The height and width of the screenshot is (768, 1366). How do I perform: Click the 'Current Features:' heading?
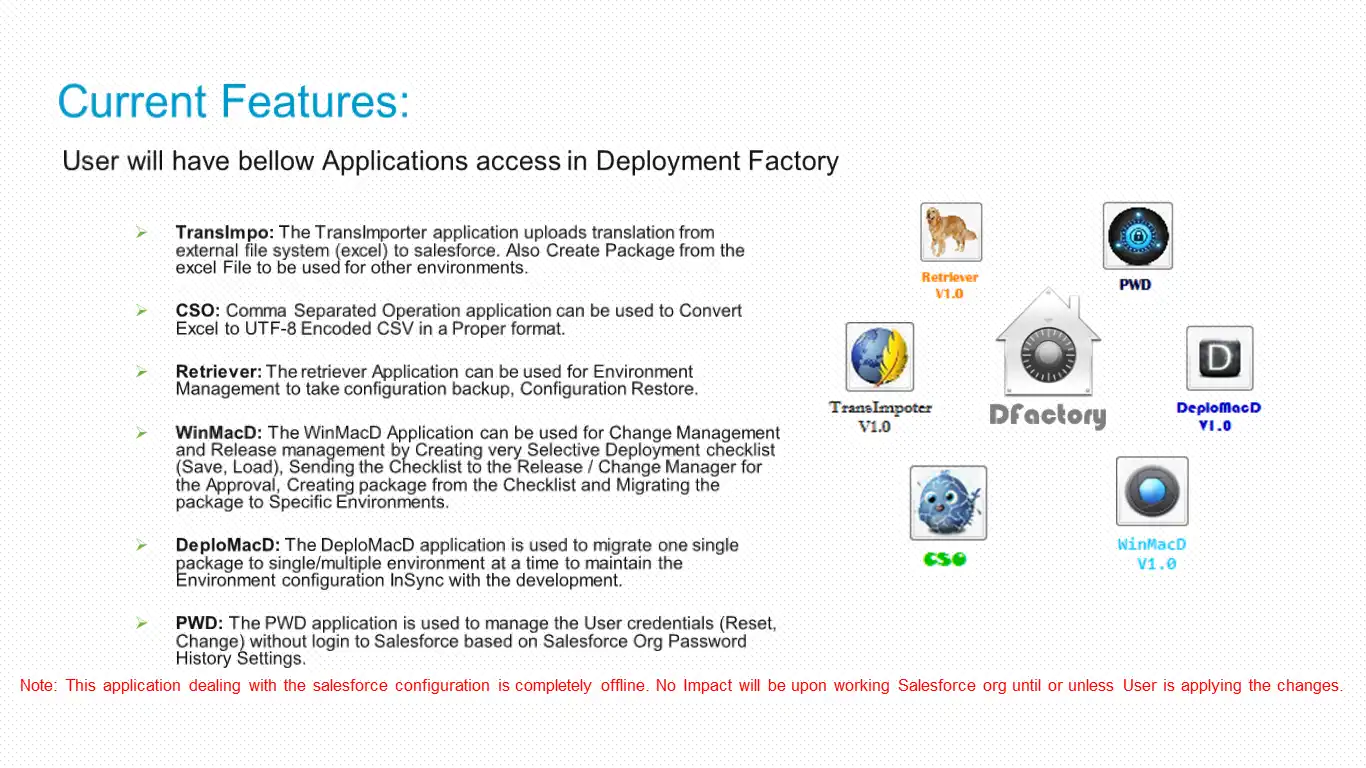pyautogui.click(x=234, y=101)
